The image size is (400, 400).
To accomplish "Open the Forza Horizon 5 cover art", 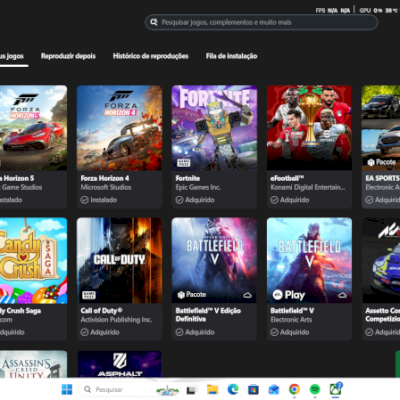I will 33,128.
